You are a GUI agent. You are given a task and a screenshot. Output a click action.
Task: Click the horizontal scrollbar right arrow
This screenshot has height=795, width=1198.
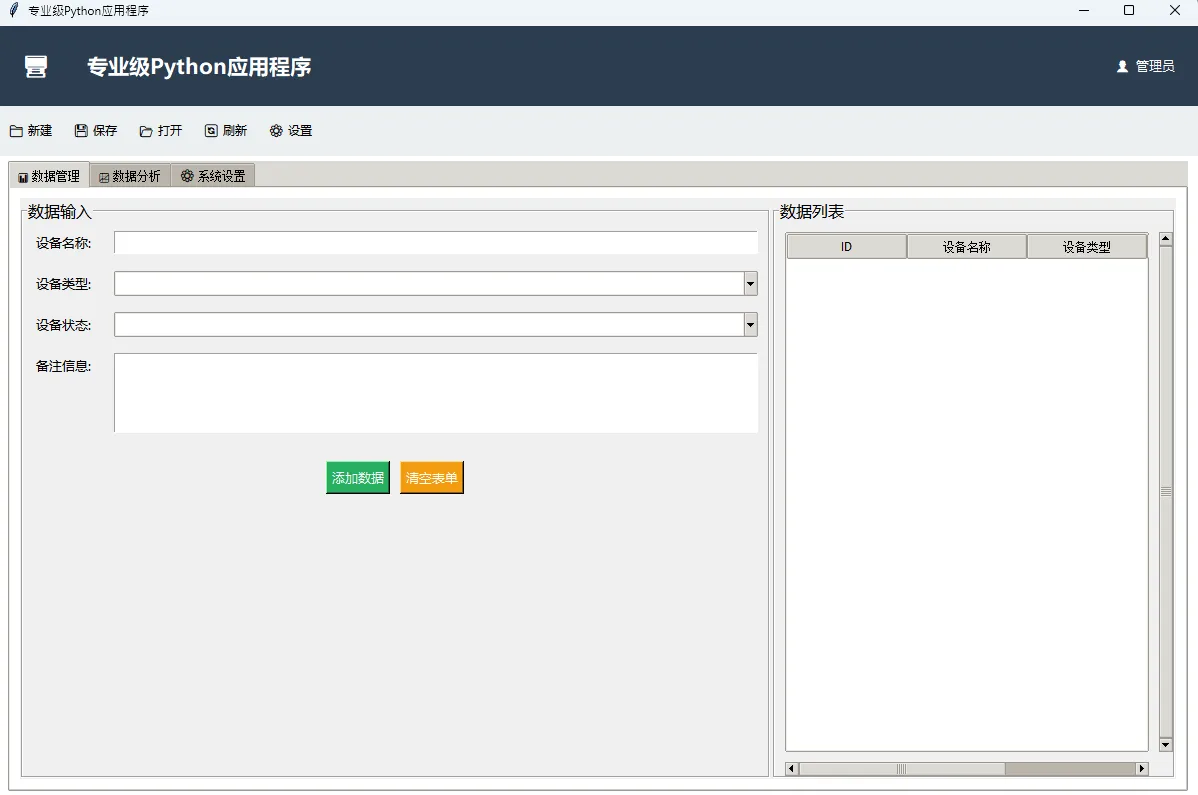tap(1141, 769)
